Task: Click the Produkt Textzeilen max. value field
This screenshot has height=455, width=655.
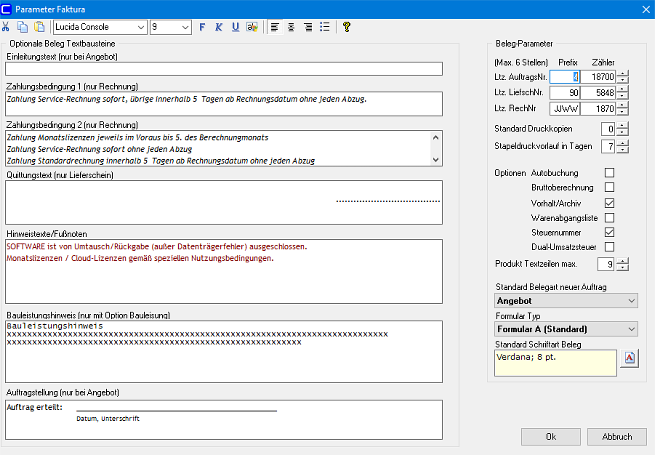Action: click(x=606, y=264)
